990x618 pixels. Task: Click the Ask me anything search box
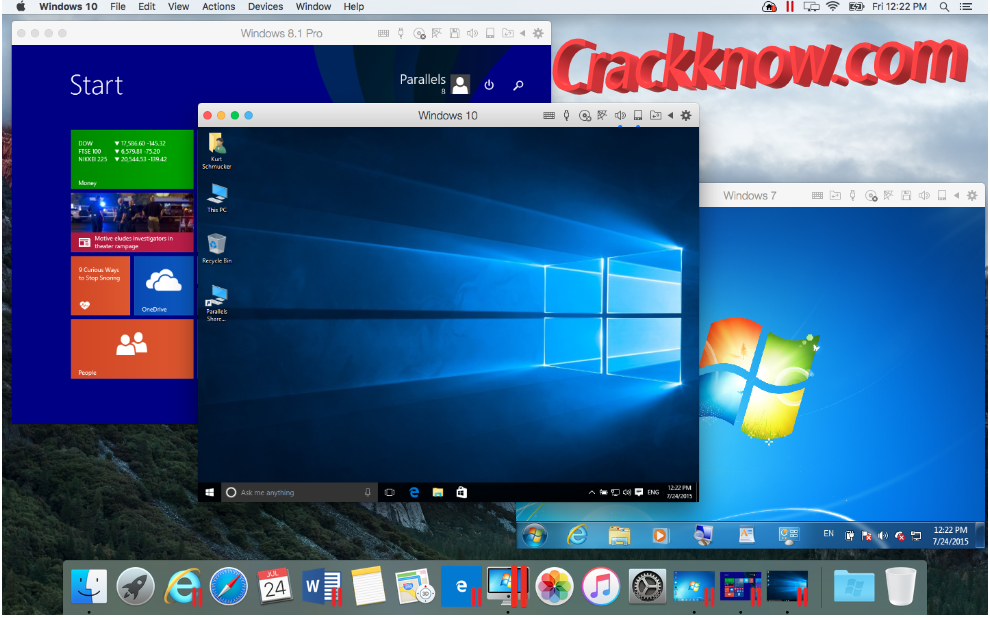pyautogui.click(x=299, y=492)
